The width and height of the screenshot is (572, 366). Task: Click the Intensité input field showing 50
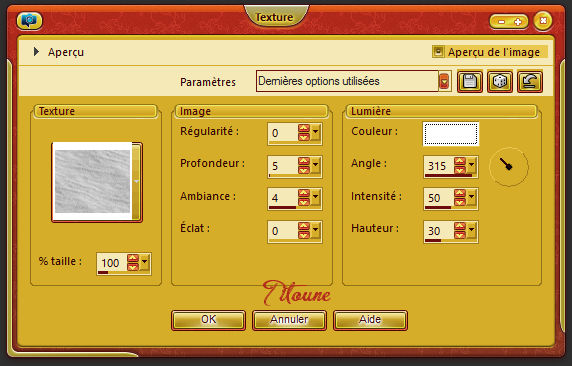(439, 198)
